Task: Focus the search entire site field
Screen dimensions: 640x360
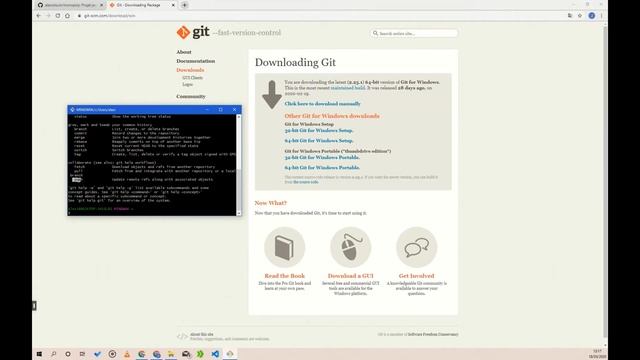Action: pyautogui.click(x=415, y=33)
